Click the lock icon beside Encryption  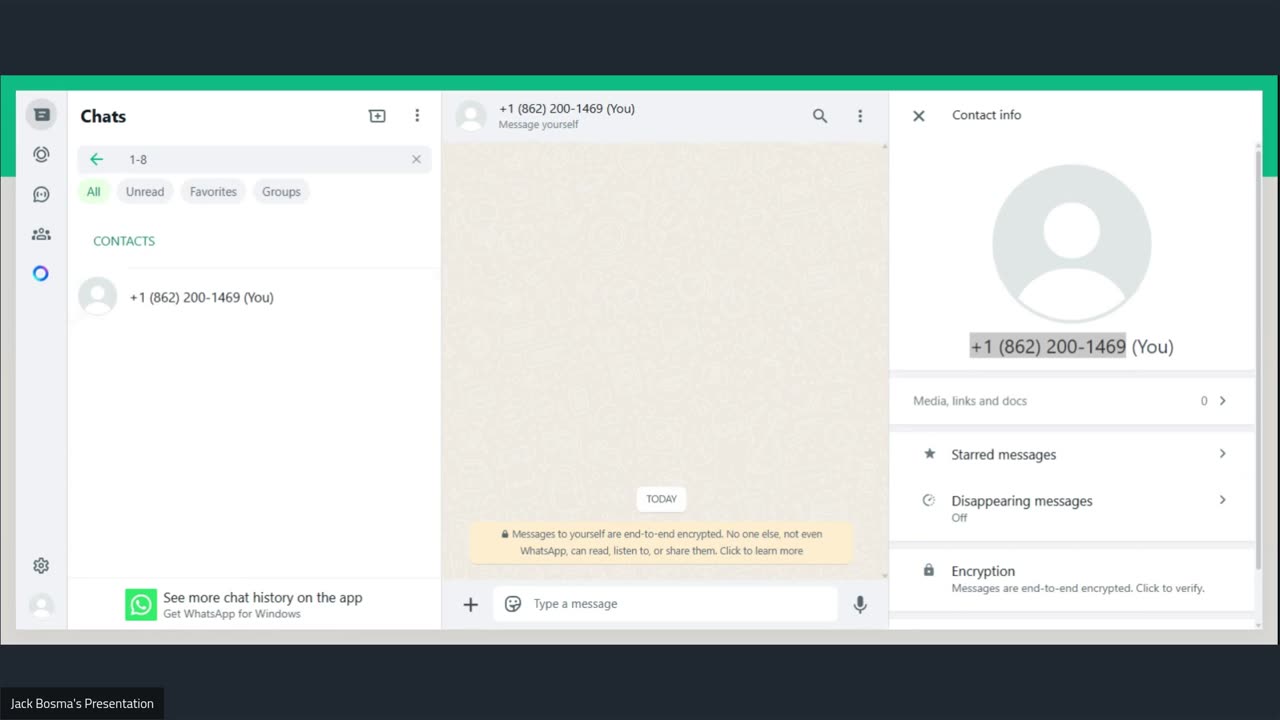tap(929, 570)
